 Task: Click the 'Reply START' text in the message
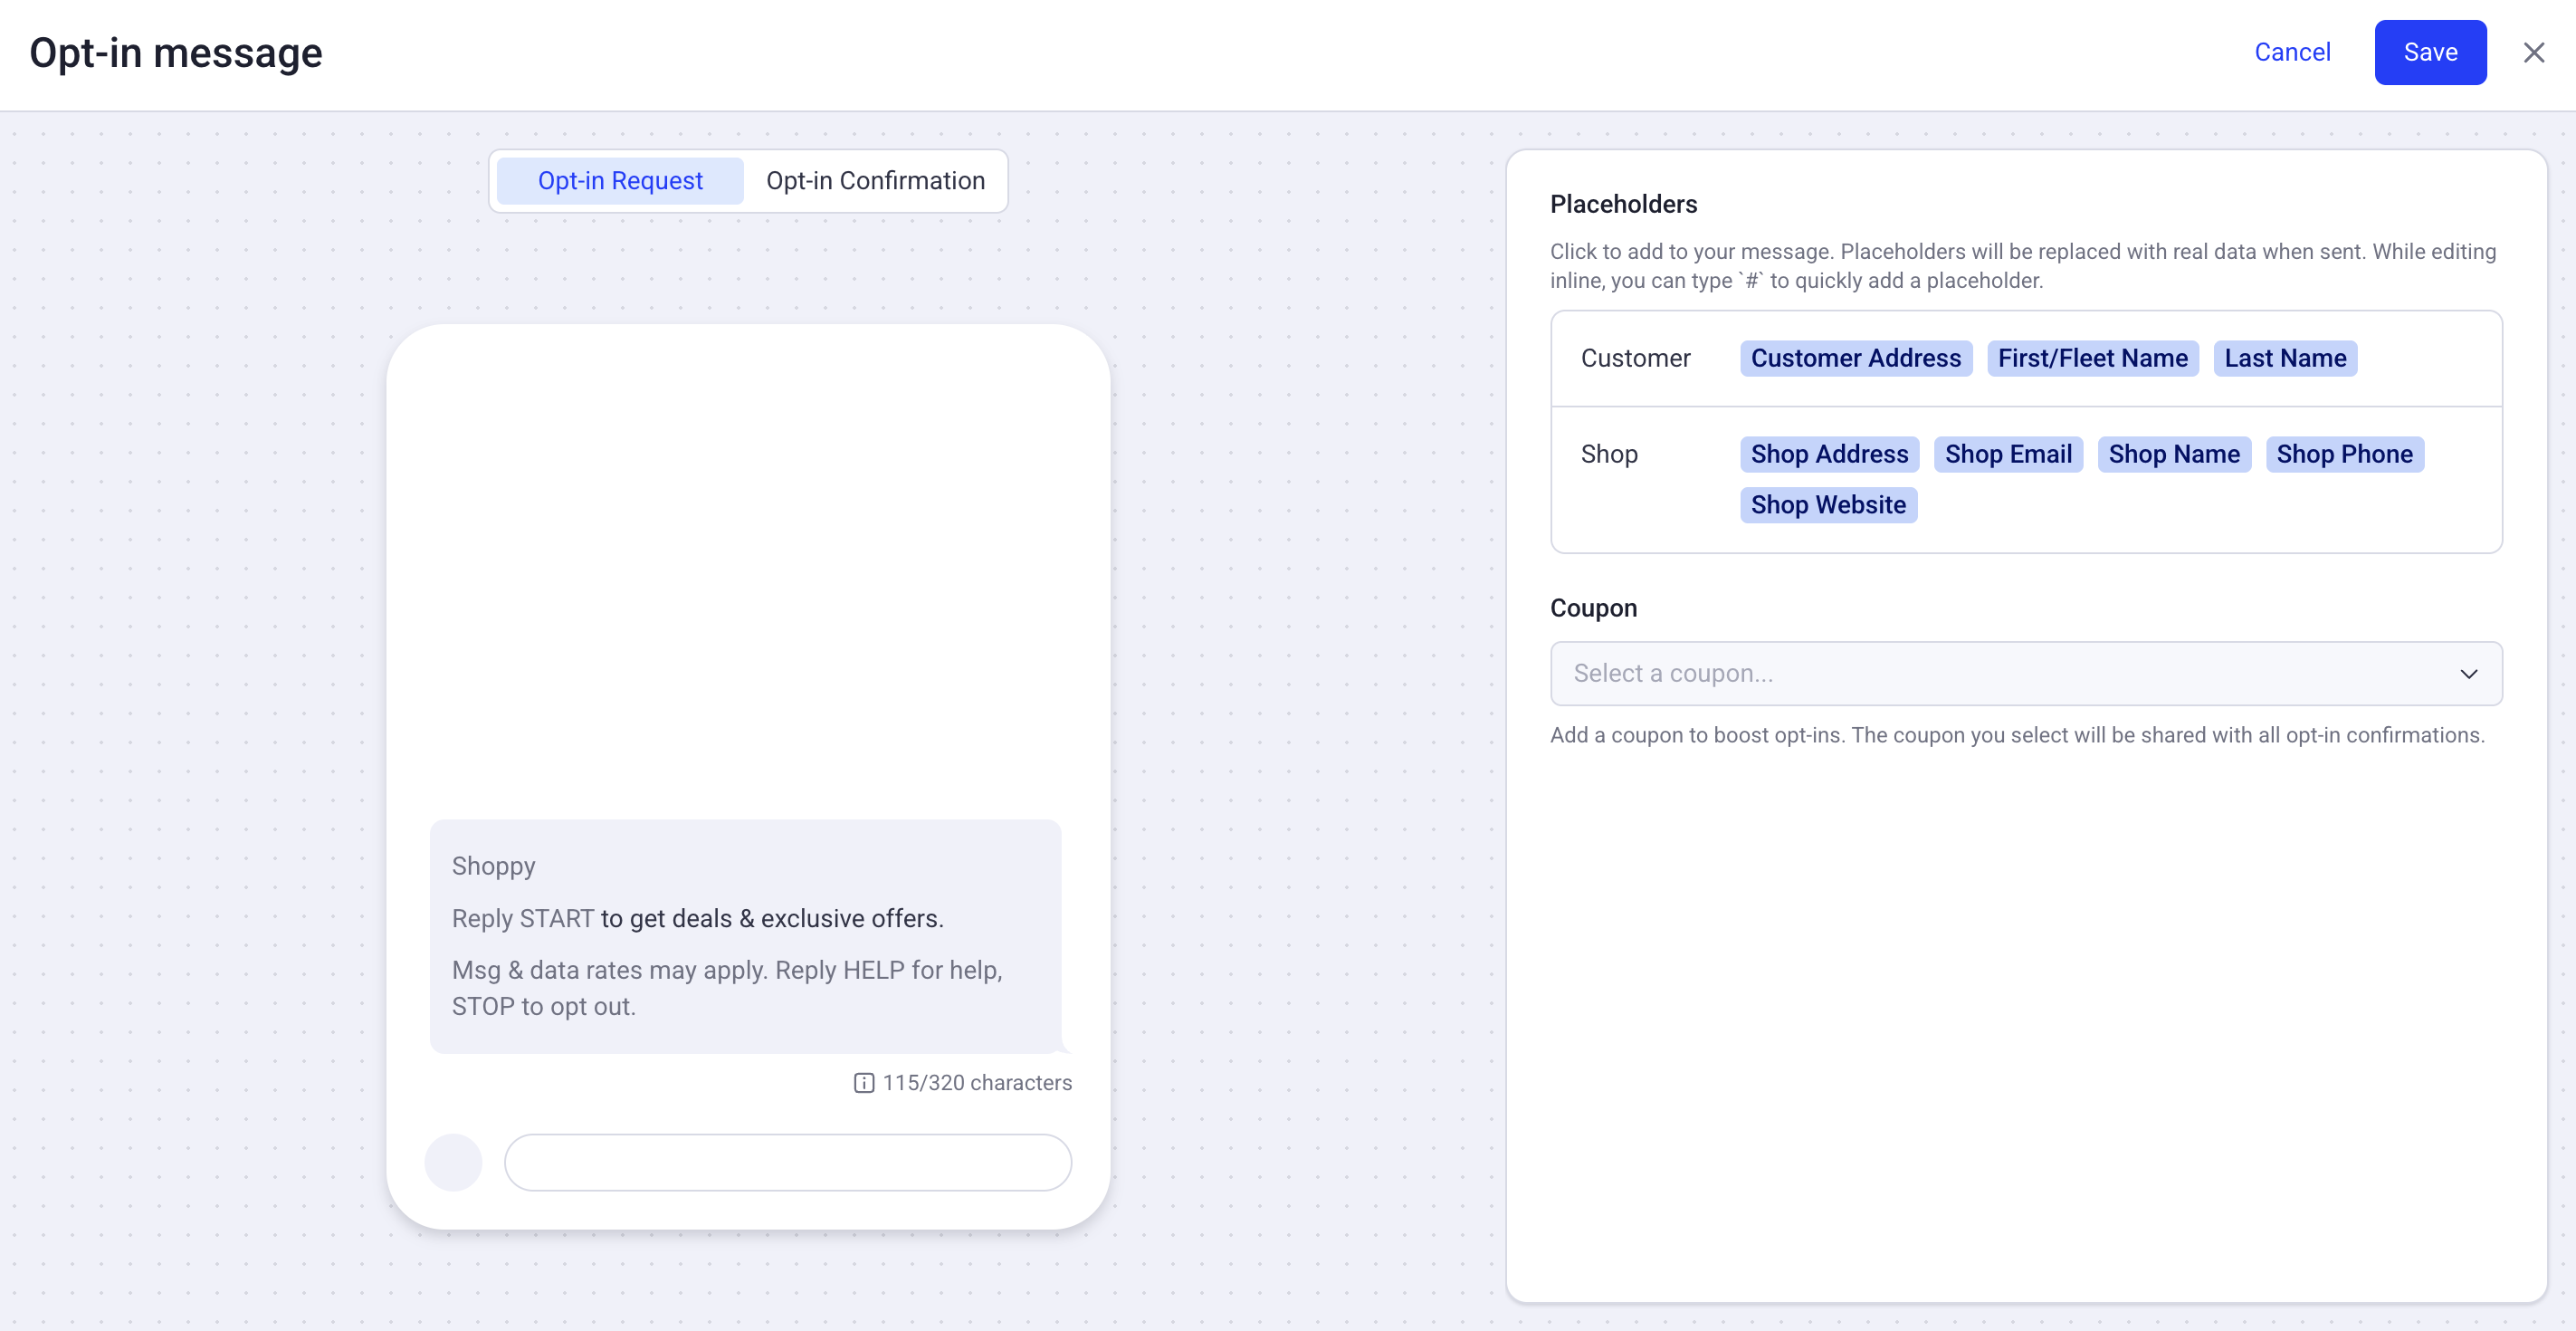(523, 918)
